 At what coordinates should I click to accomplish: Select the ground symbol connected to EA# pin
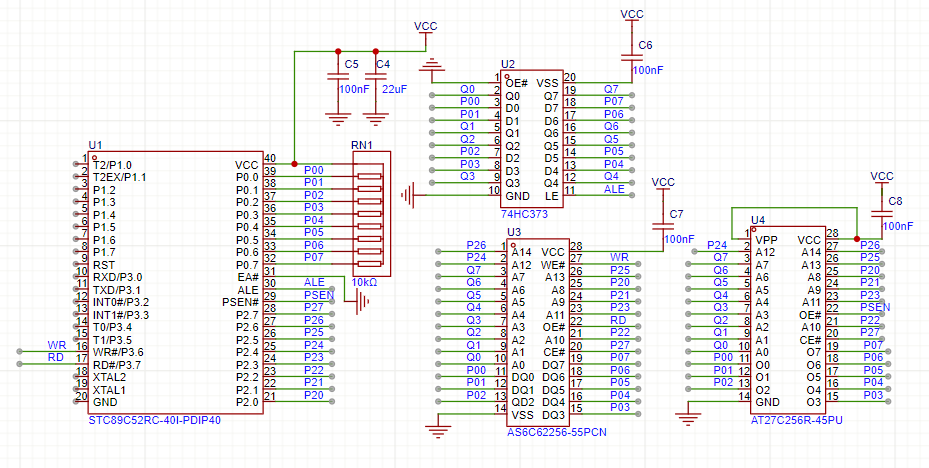(362, 302)
